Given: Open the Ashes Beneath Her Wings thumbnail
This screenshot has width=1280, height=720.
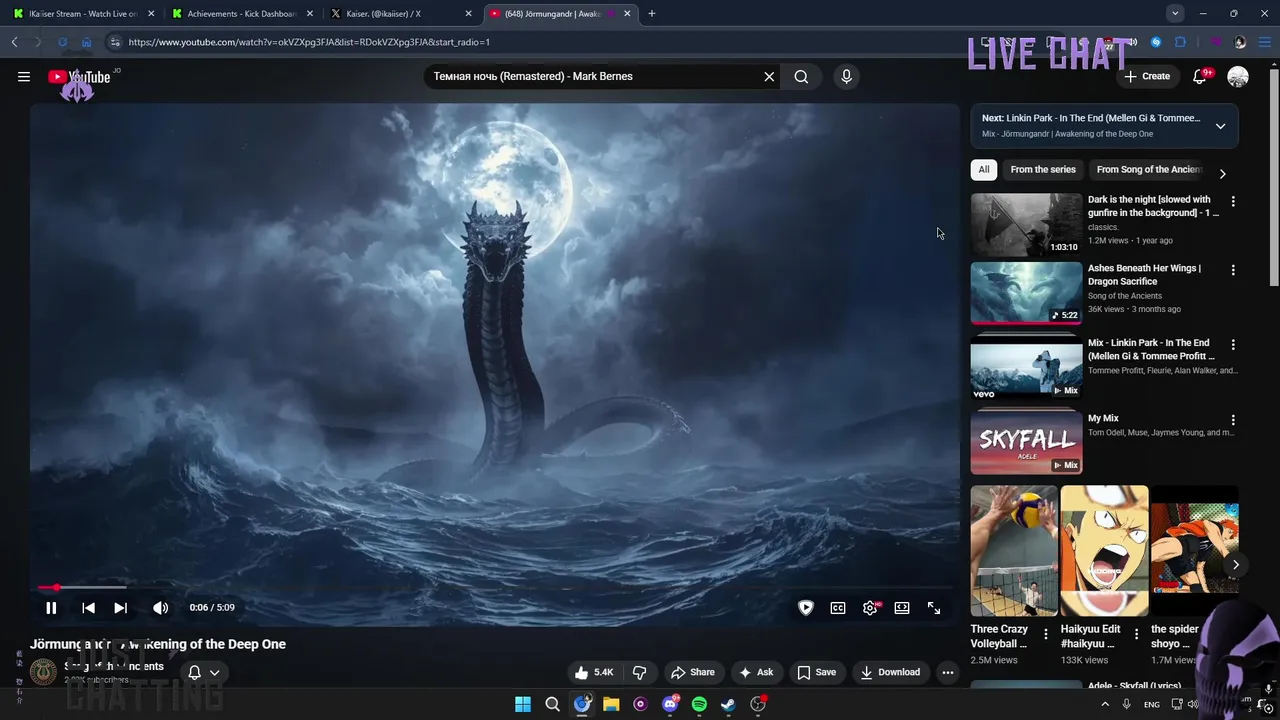Looking at the screenshot, I should click(x=1026, y=293).
